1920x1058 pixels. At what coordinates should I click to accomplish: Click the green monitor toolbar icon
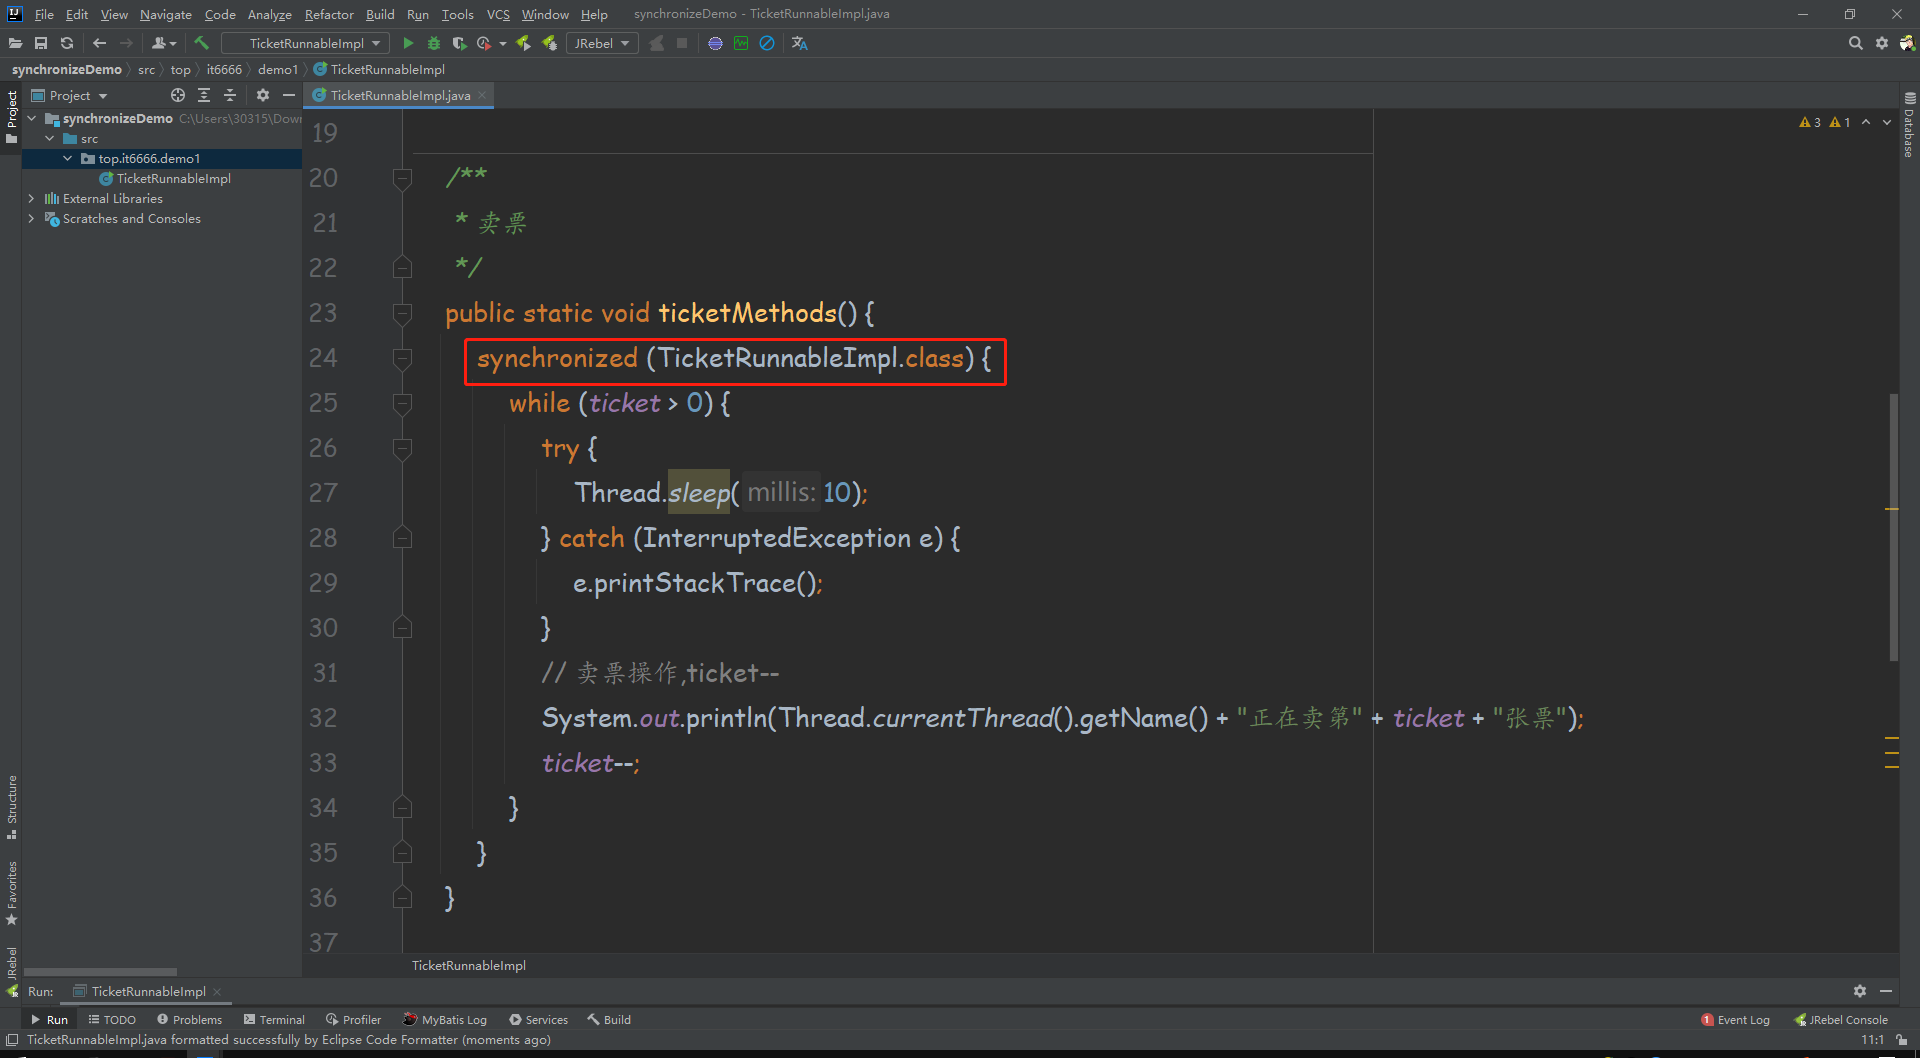pos(741,43)
